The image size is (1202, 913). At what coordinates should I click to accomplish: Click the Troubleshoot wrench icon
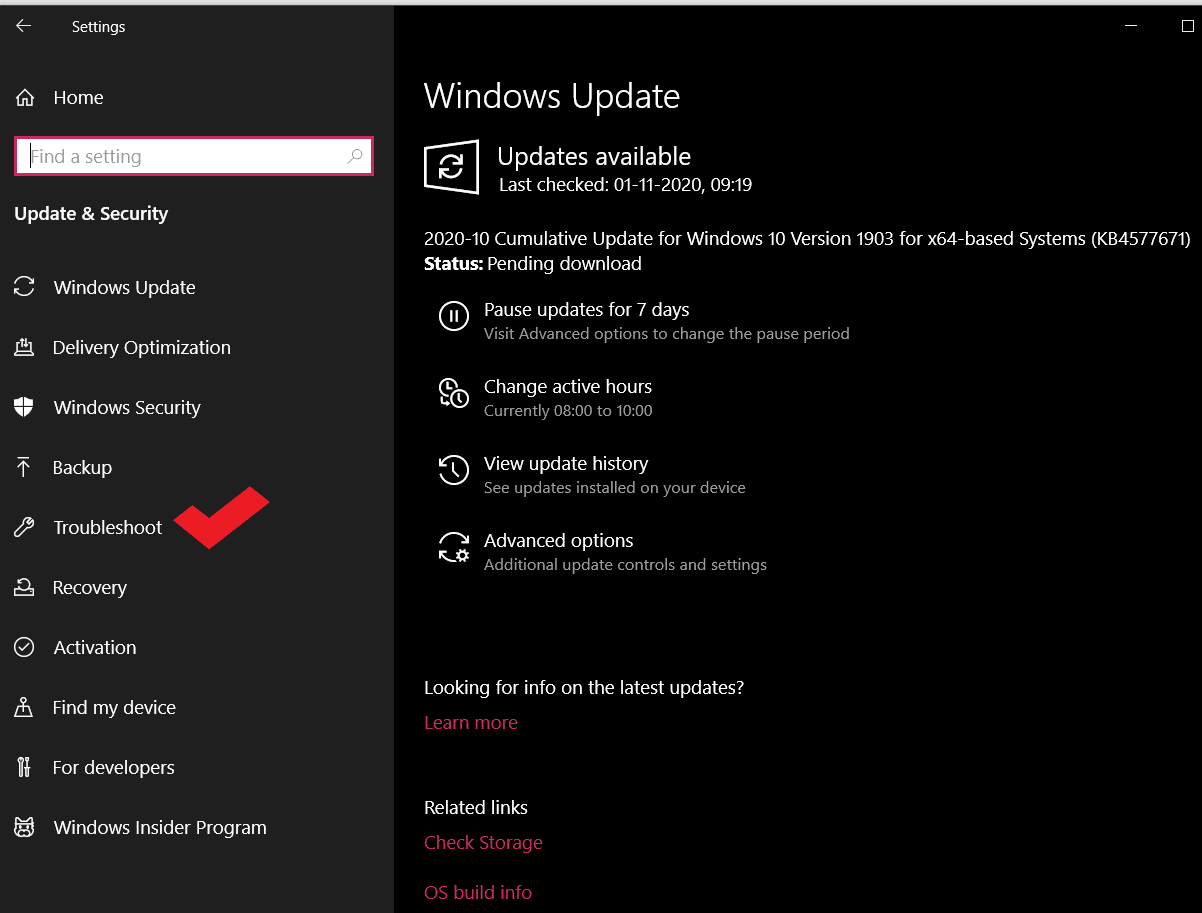pos(24,527)
